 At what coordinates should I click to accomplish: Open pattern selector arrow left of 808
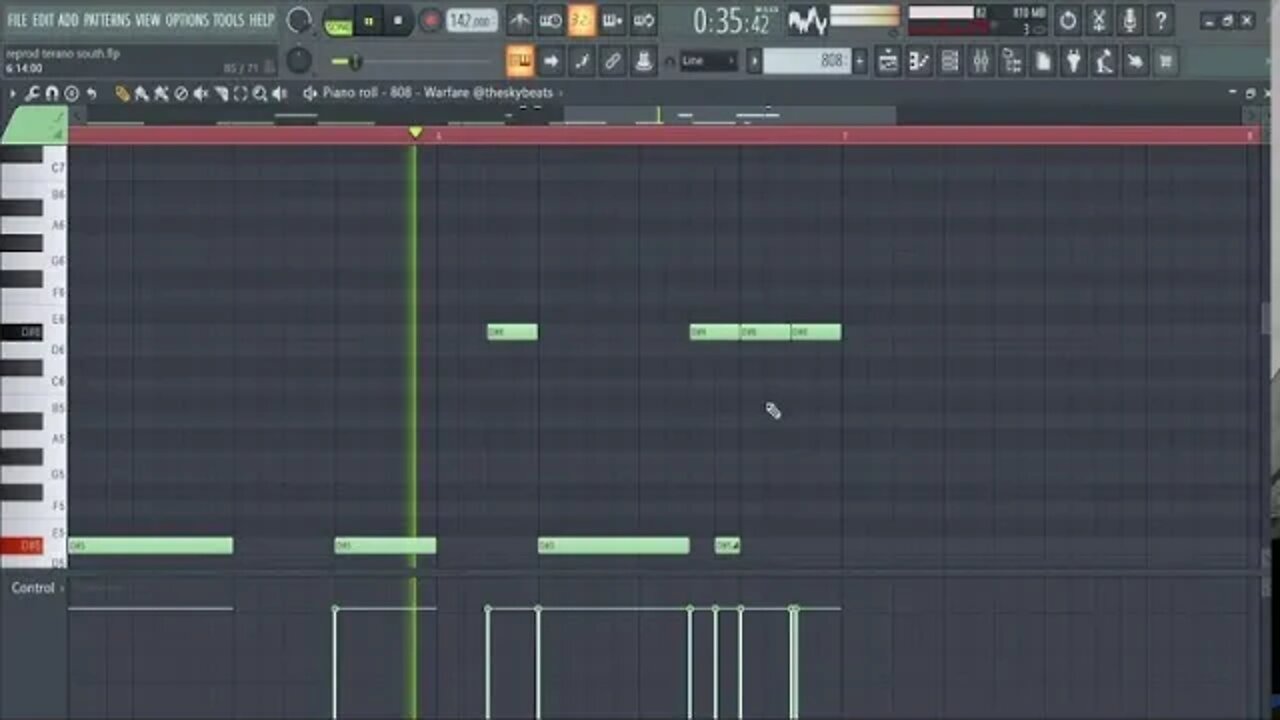point(755,61)
